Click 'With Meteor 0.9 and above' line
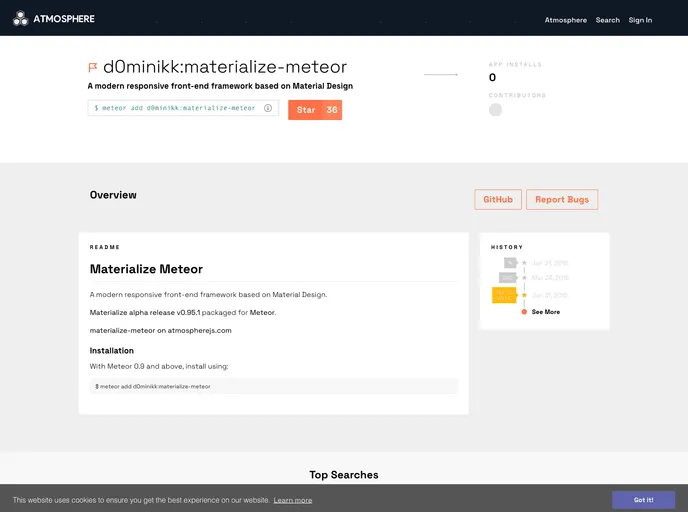 [x=159, y=366]
